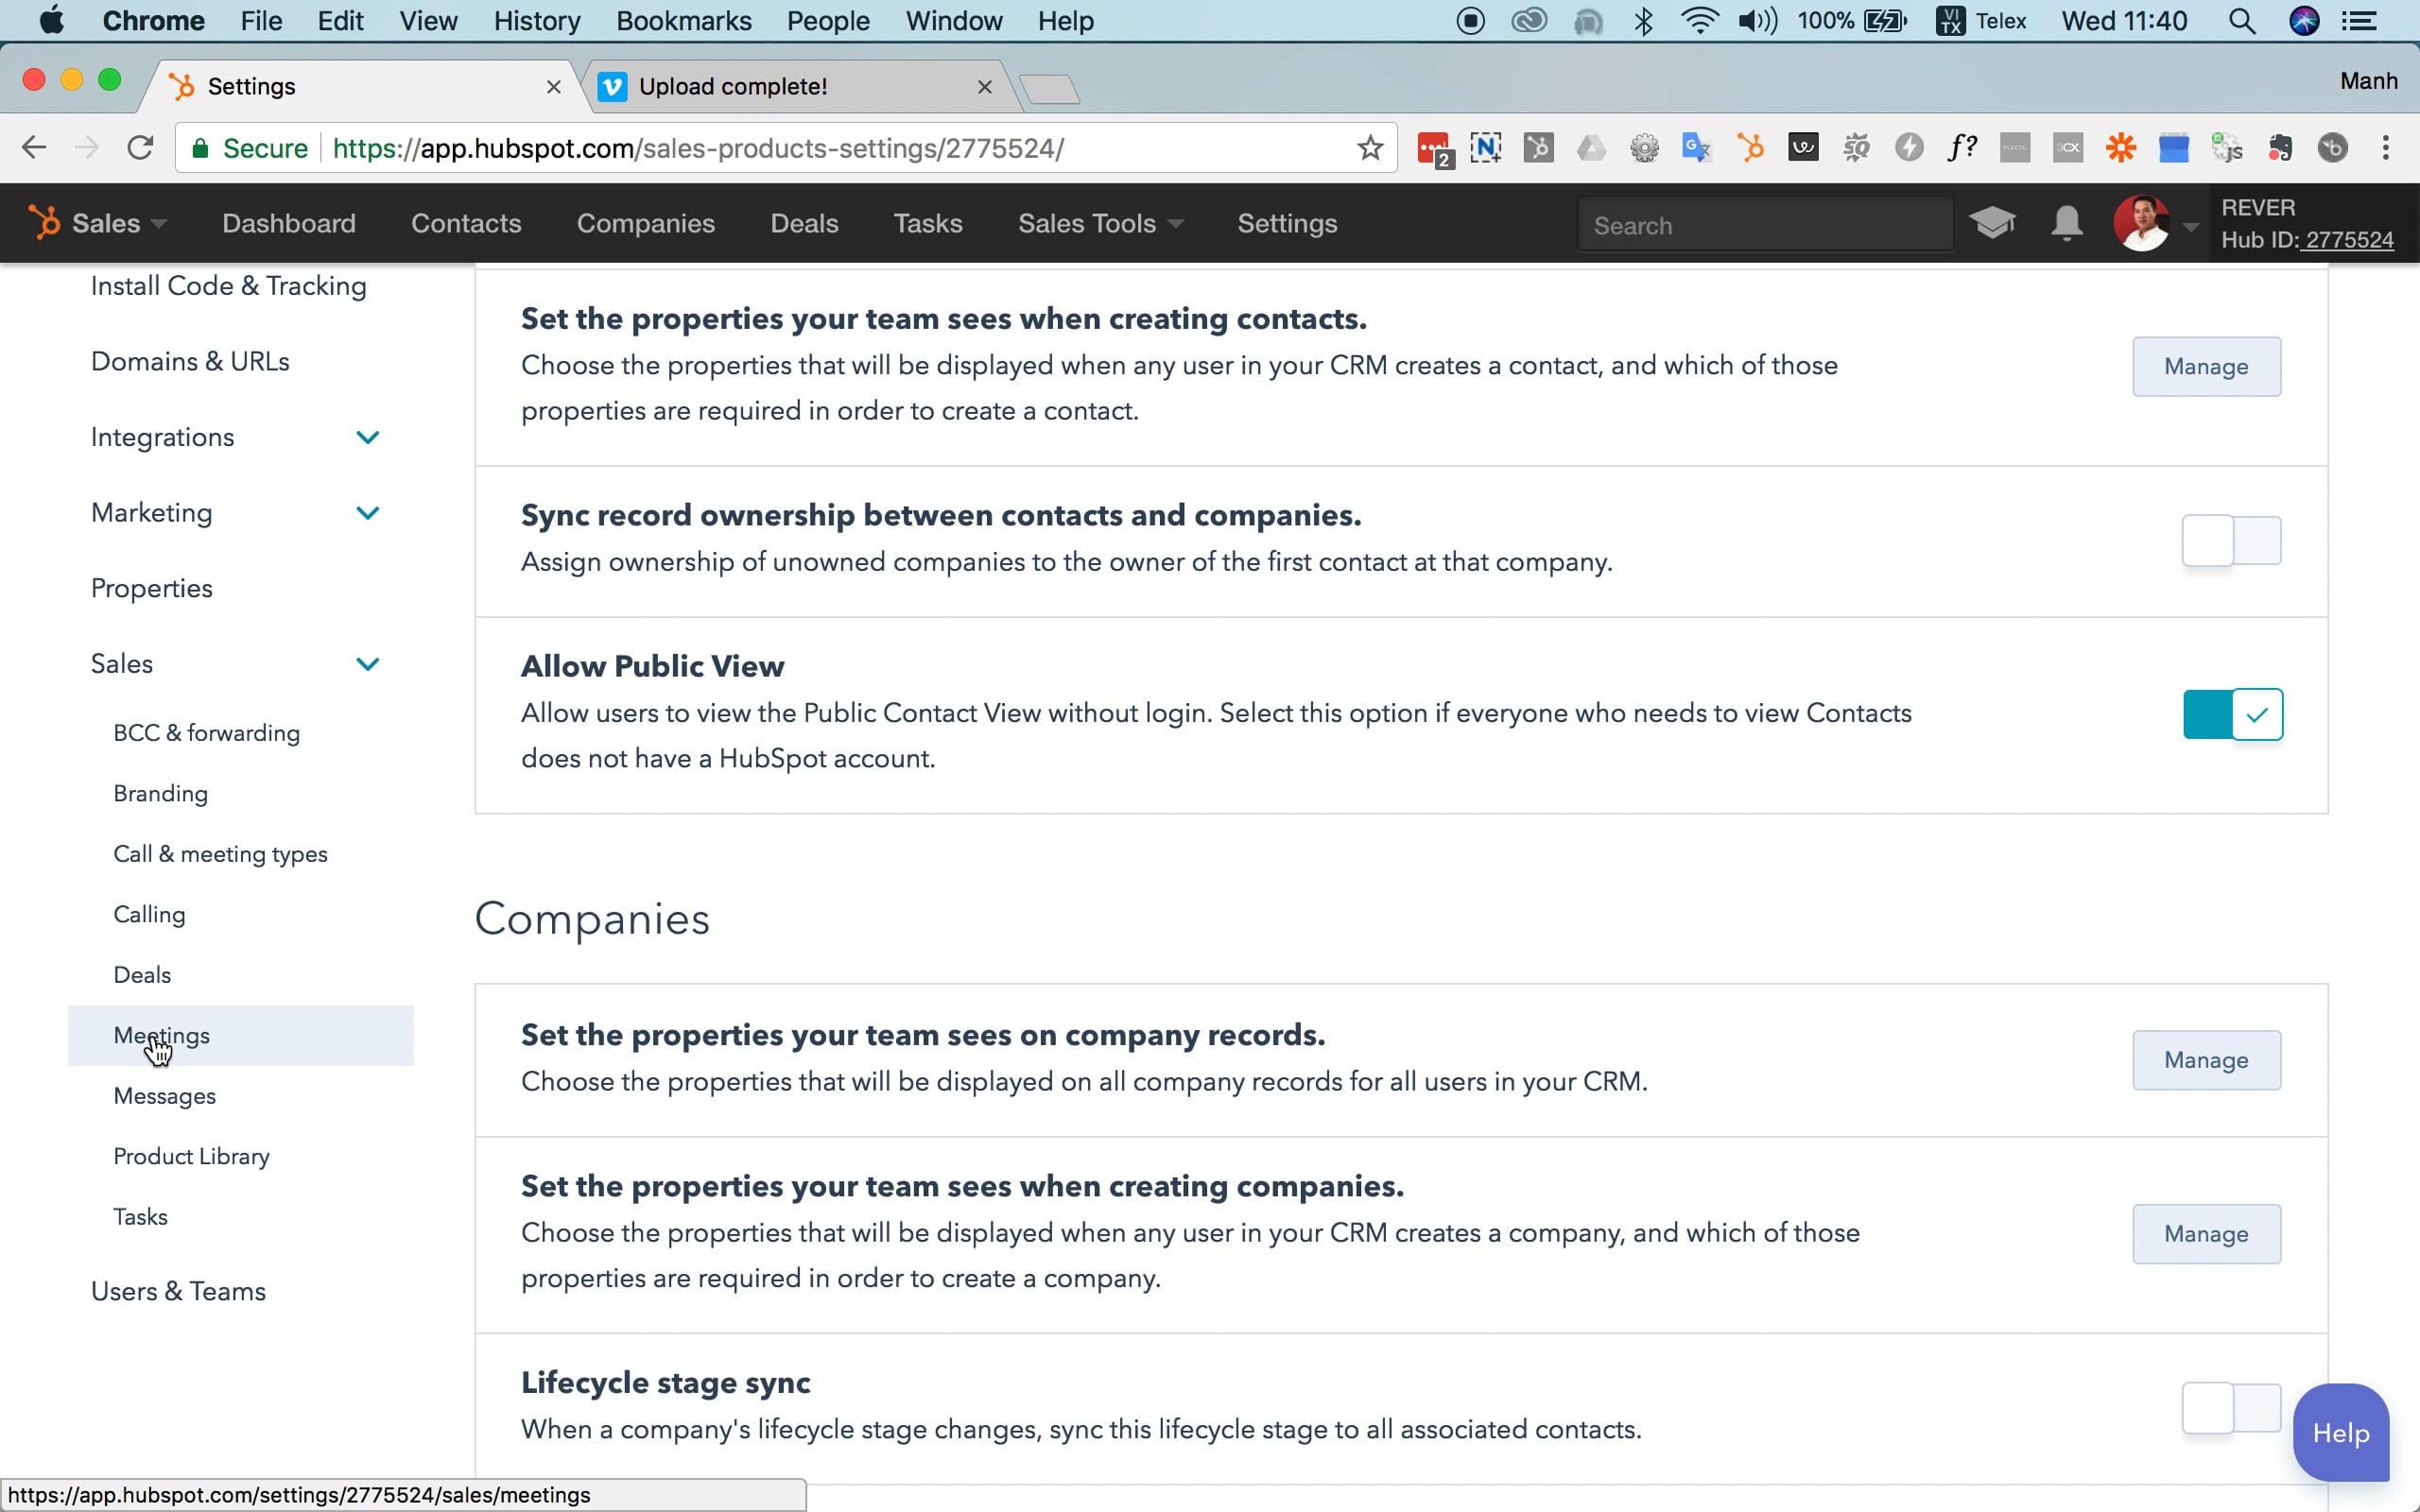
Task: Click the orange HubSpot extension icon
Action: click(x=1750, y=148)
